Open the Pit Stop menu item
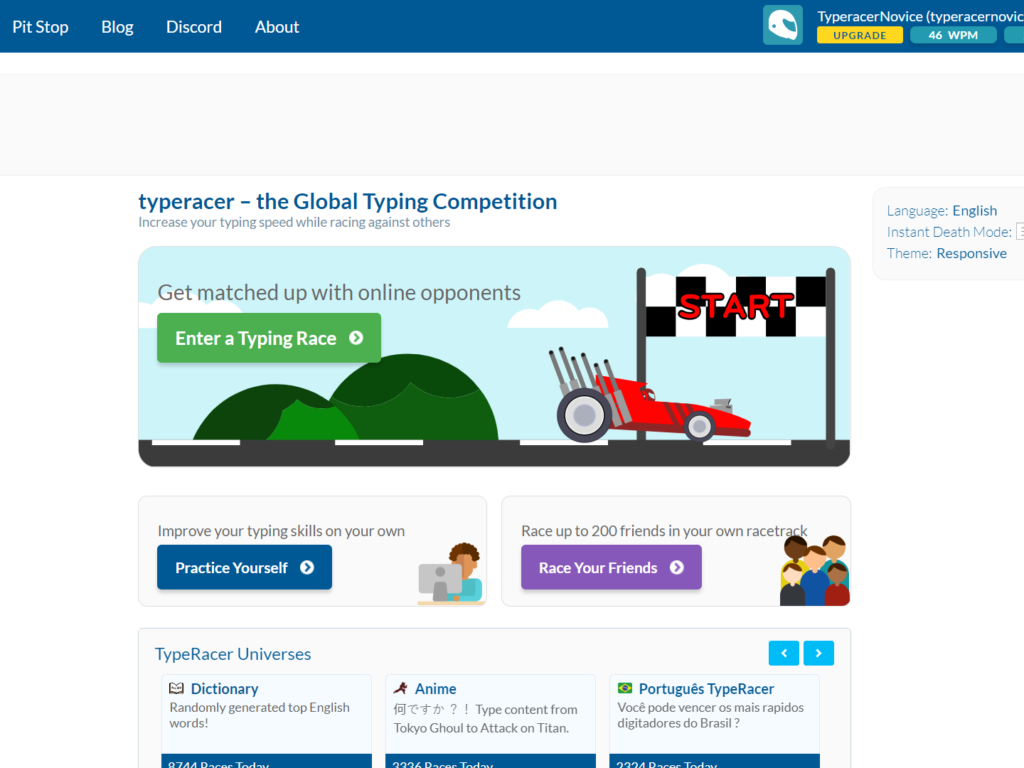1024x768 pixels. [x=40, y=27]
